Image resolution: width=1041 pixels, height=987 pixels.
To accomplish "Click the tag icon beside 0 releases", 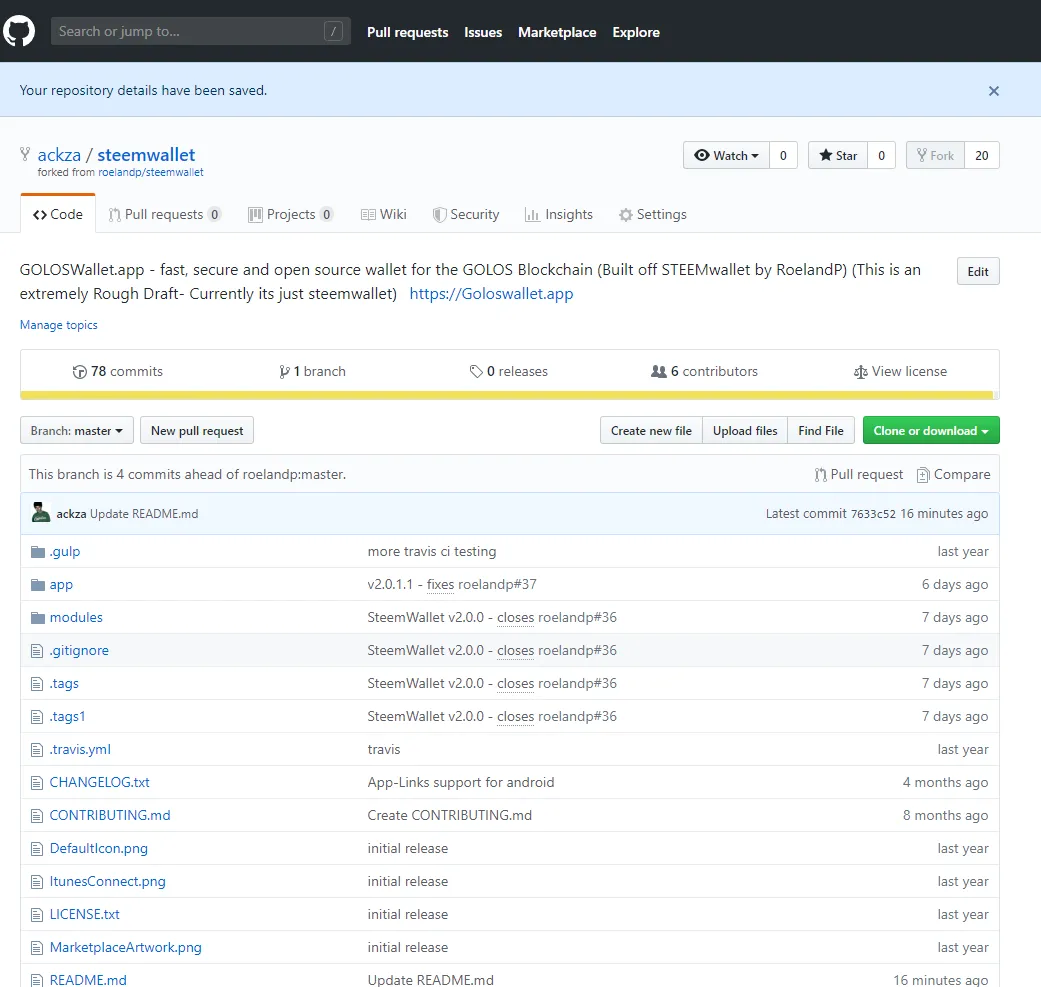I will [x=476, y=372].
